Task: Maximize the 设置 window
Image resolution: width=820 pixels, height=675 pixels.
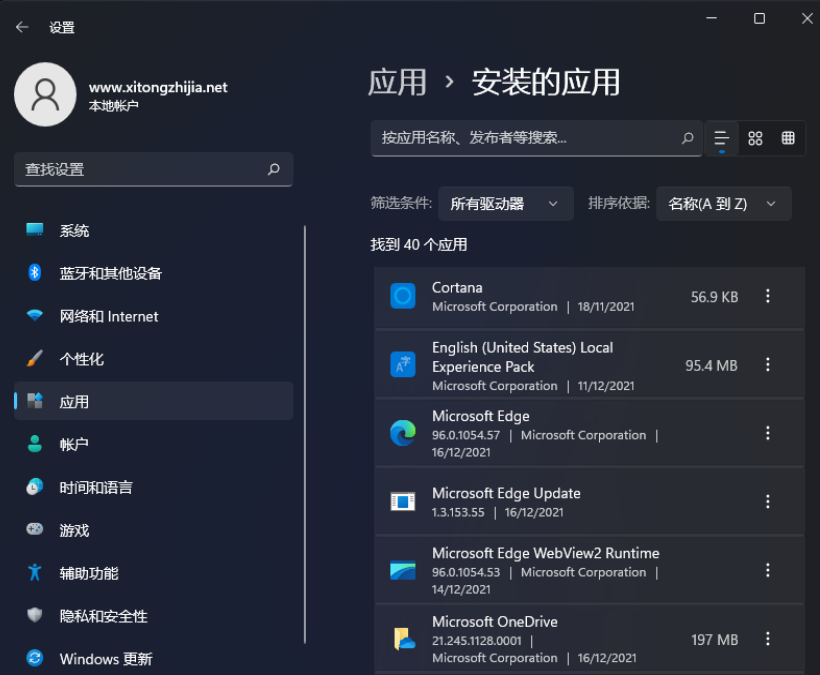Action: [759, 19]
